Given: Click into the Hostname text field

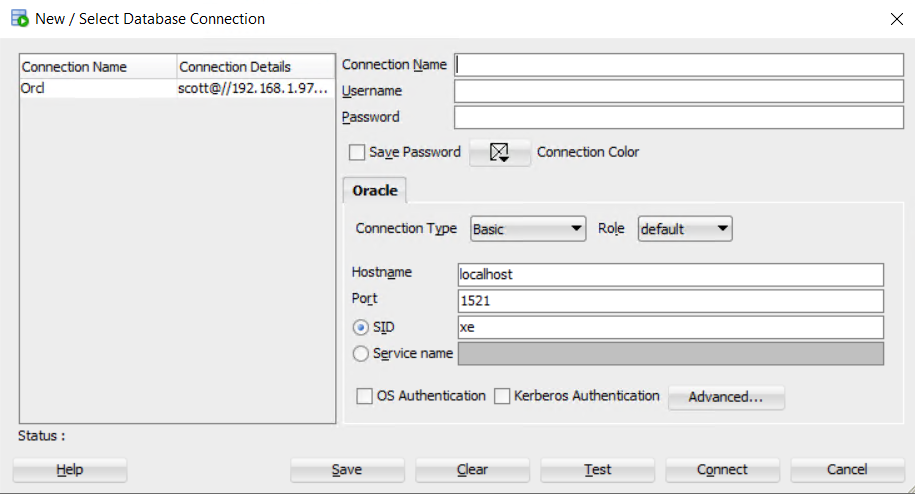Looking at the screenshot, I should pos(670,274).
